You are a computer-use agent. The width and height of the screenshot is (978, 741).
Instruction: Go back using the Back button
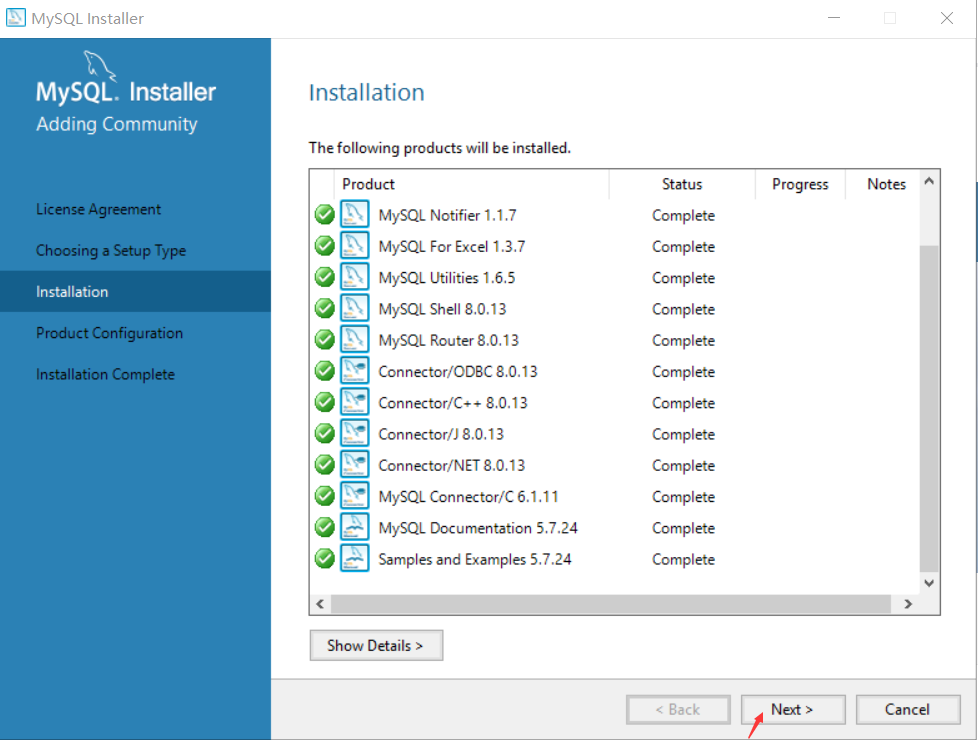coord(678,709)
